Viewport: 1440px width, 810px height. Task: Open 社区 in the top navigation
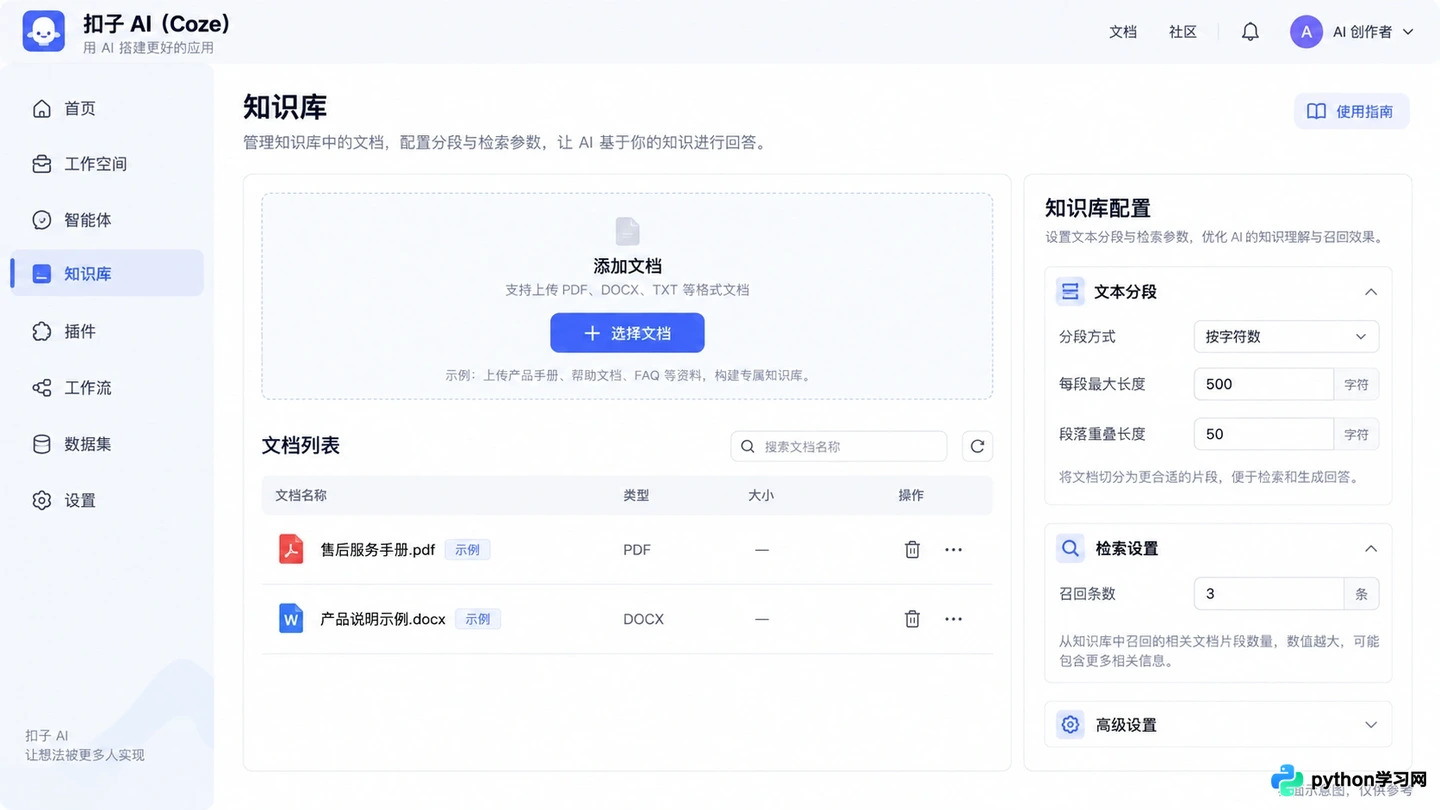coord(1183,32)
